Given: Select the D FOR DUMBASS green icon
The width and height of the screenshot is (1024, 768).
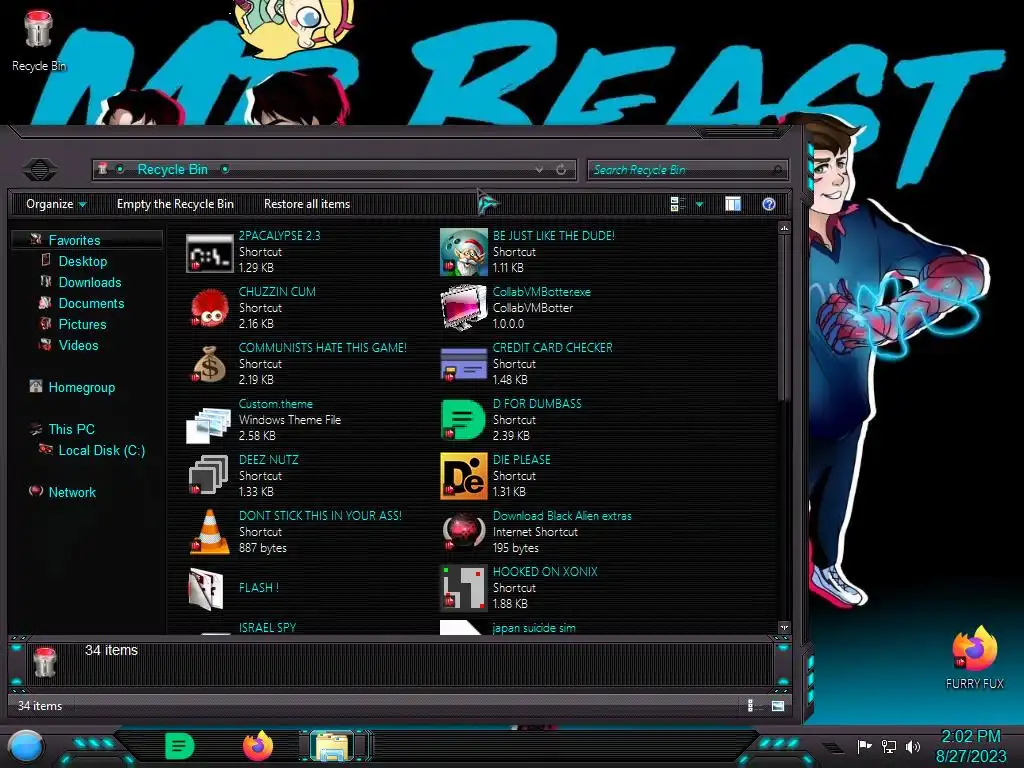Looking at the screenshot, I should tap(464, 420).
